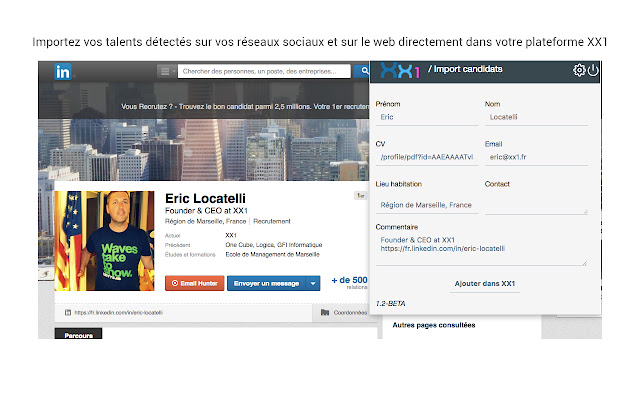
Task: Focus the LinkedIn search field
Action: (264, 71)
